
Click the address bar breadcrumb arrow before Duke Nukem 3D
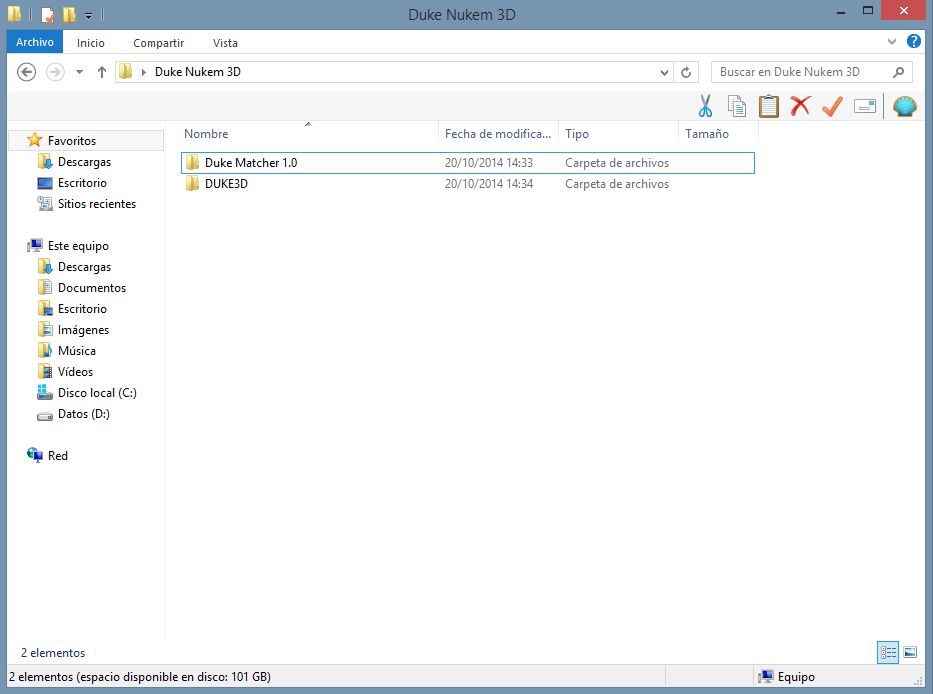[x=143, y=72]
